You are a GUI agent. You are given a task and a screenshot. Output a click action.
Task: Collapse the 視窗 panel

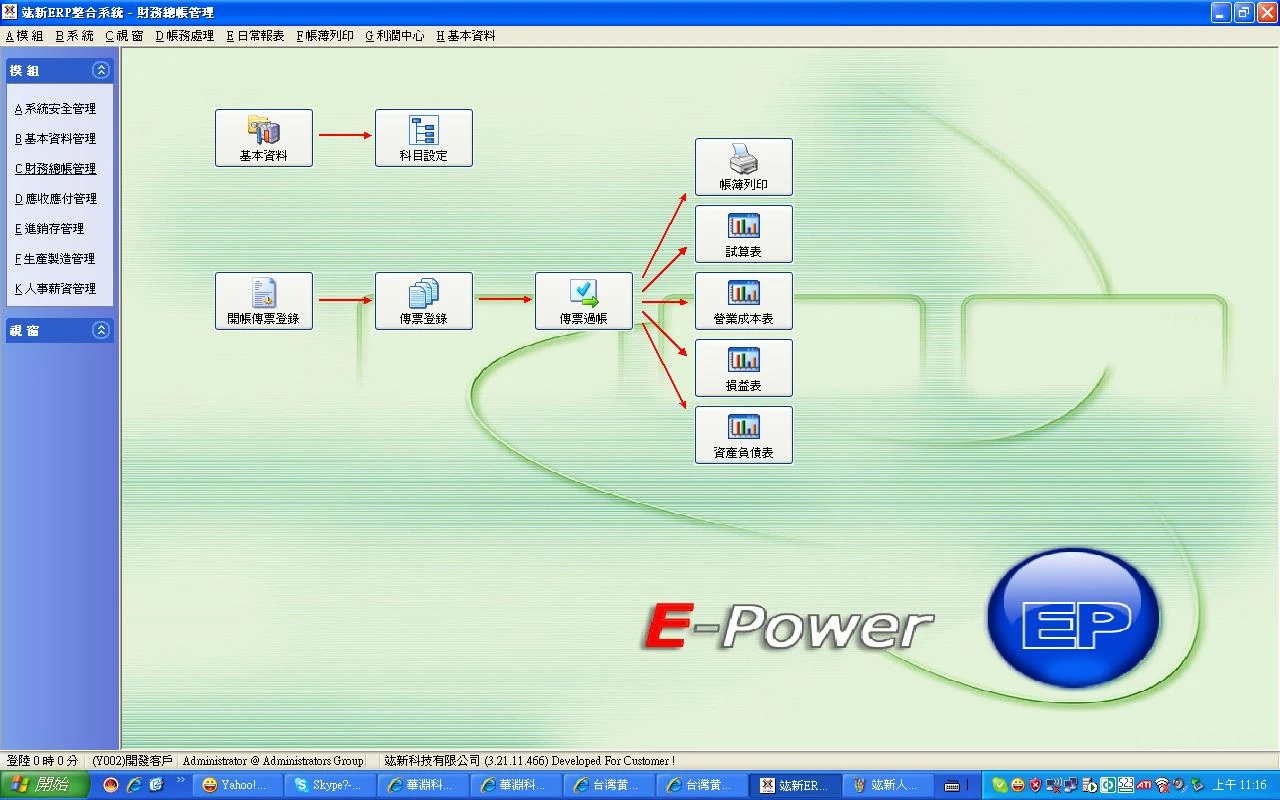point(101,330)
